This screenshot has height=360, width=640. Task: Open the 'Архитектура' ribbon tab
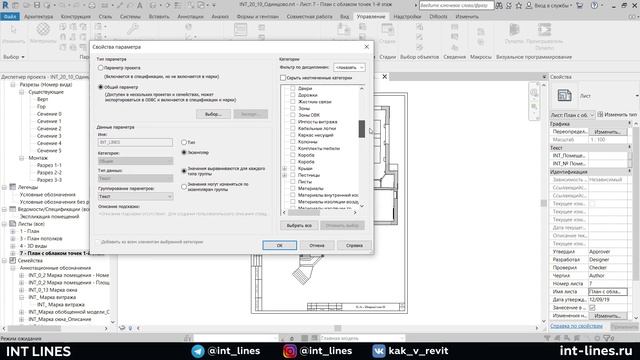click(x=38, y=17)
